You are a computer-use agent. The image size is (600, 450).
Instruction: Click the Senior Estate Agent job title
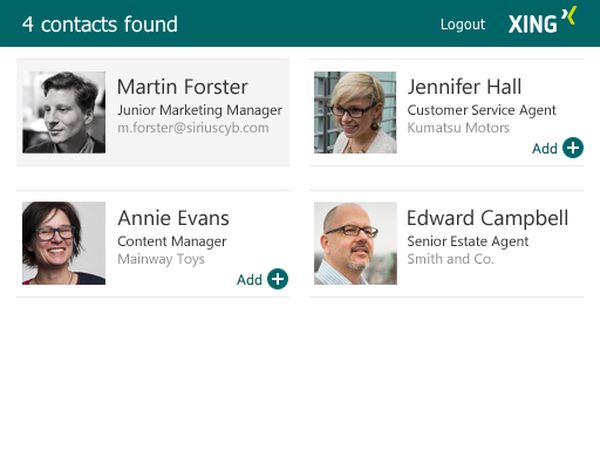[x=468, y=242]
